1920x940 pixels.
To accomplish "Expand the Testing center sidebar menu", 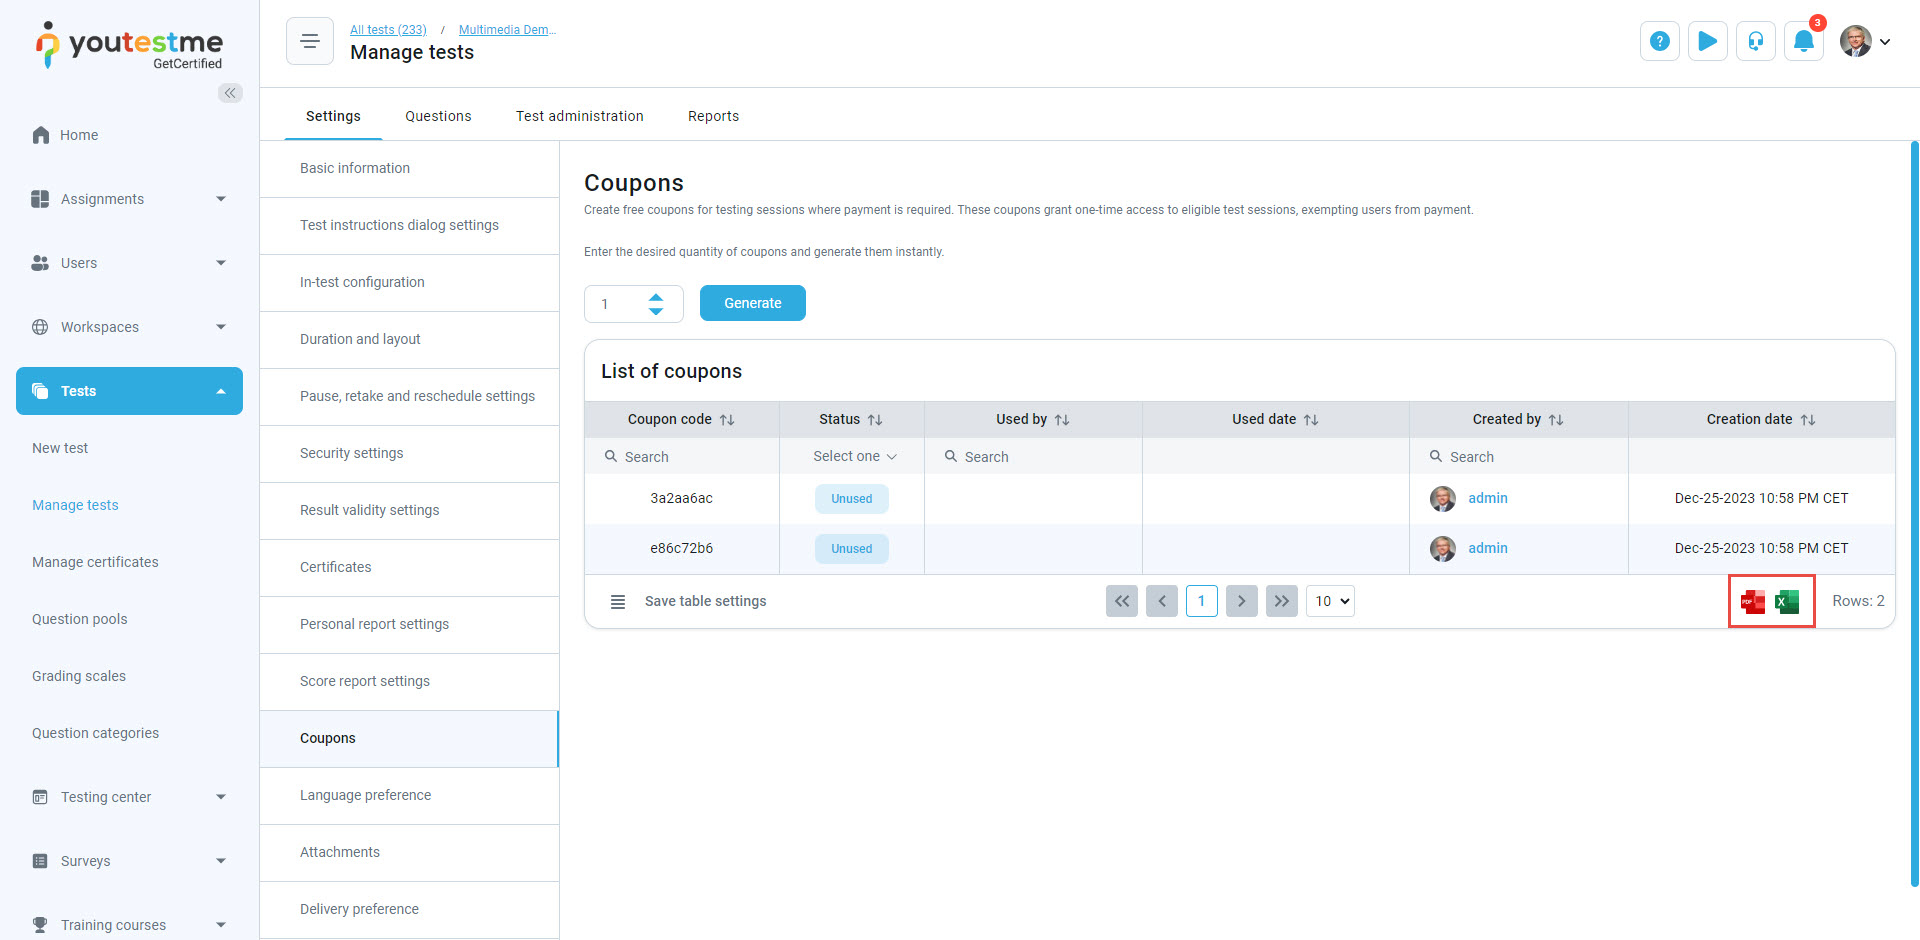I will (221, 797).
